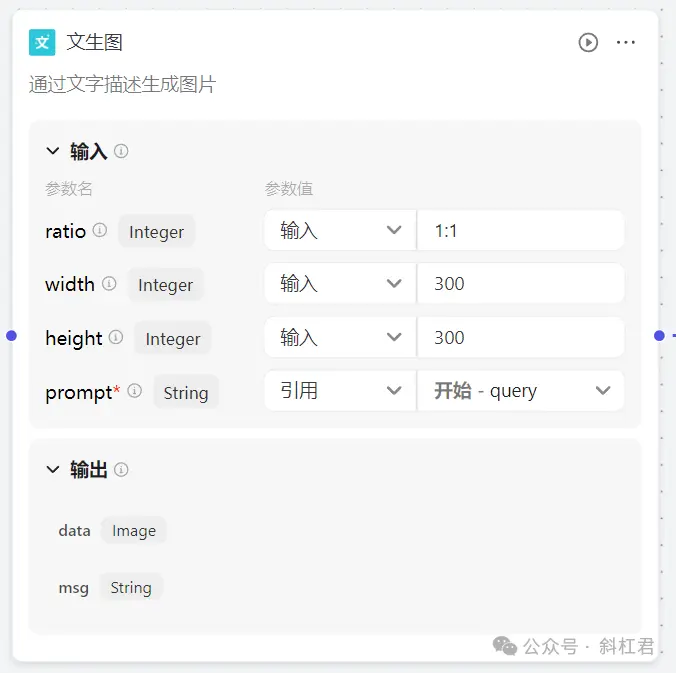The image size is (676, 673).
Task: Open ratio source type dropdown
Action: coord(340,230)
